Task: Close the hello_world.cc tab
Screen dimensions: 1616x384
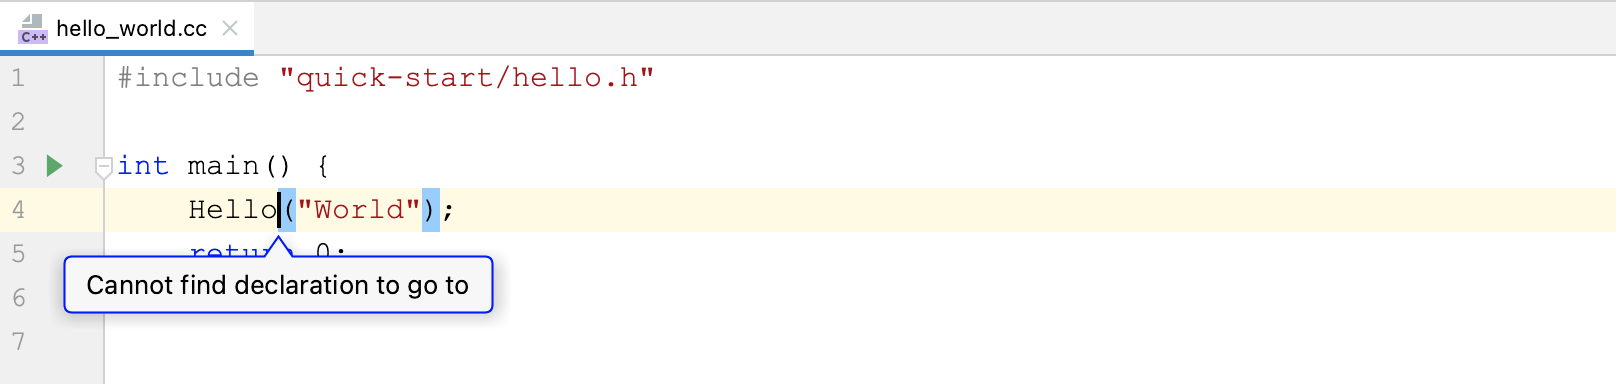Action: point(230,28)
